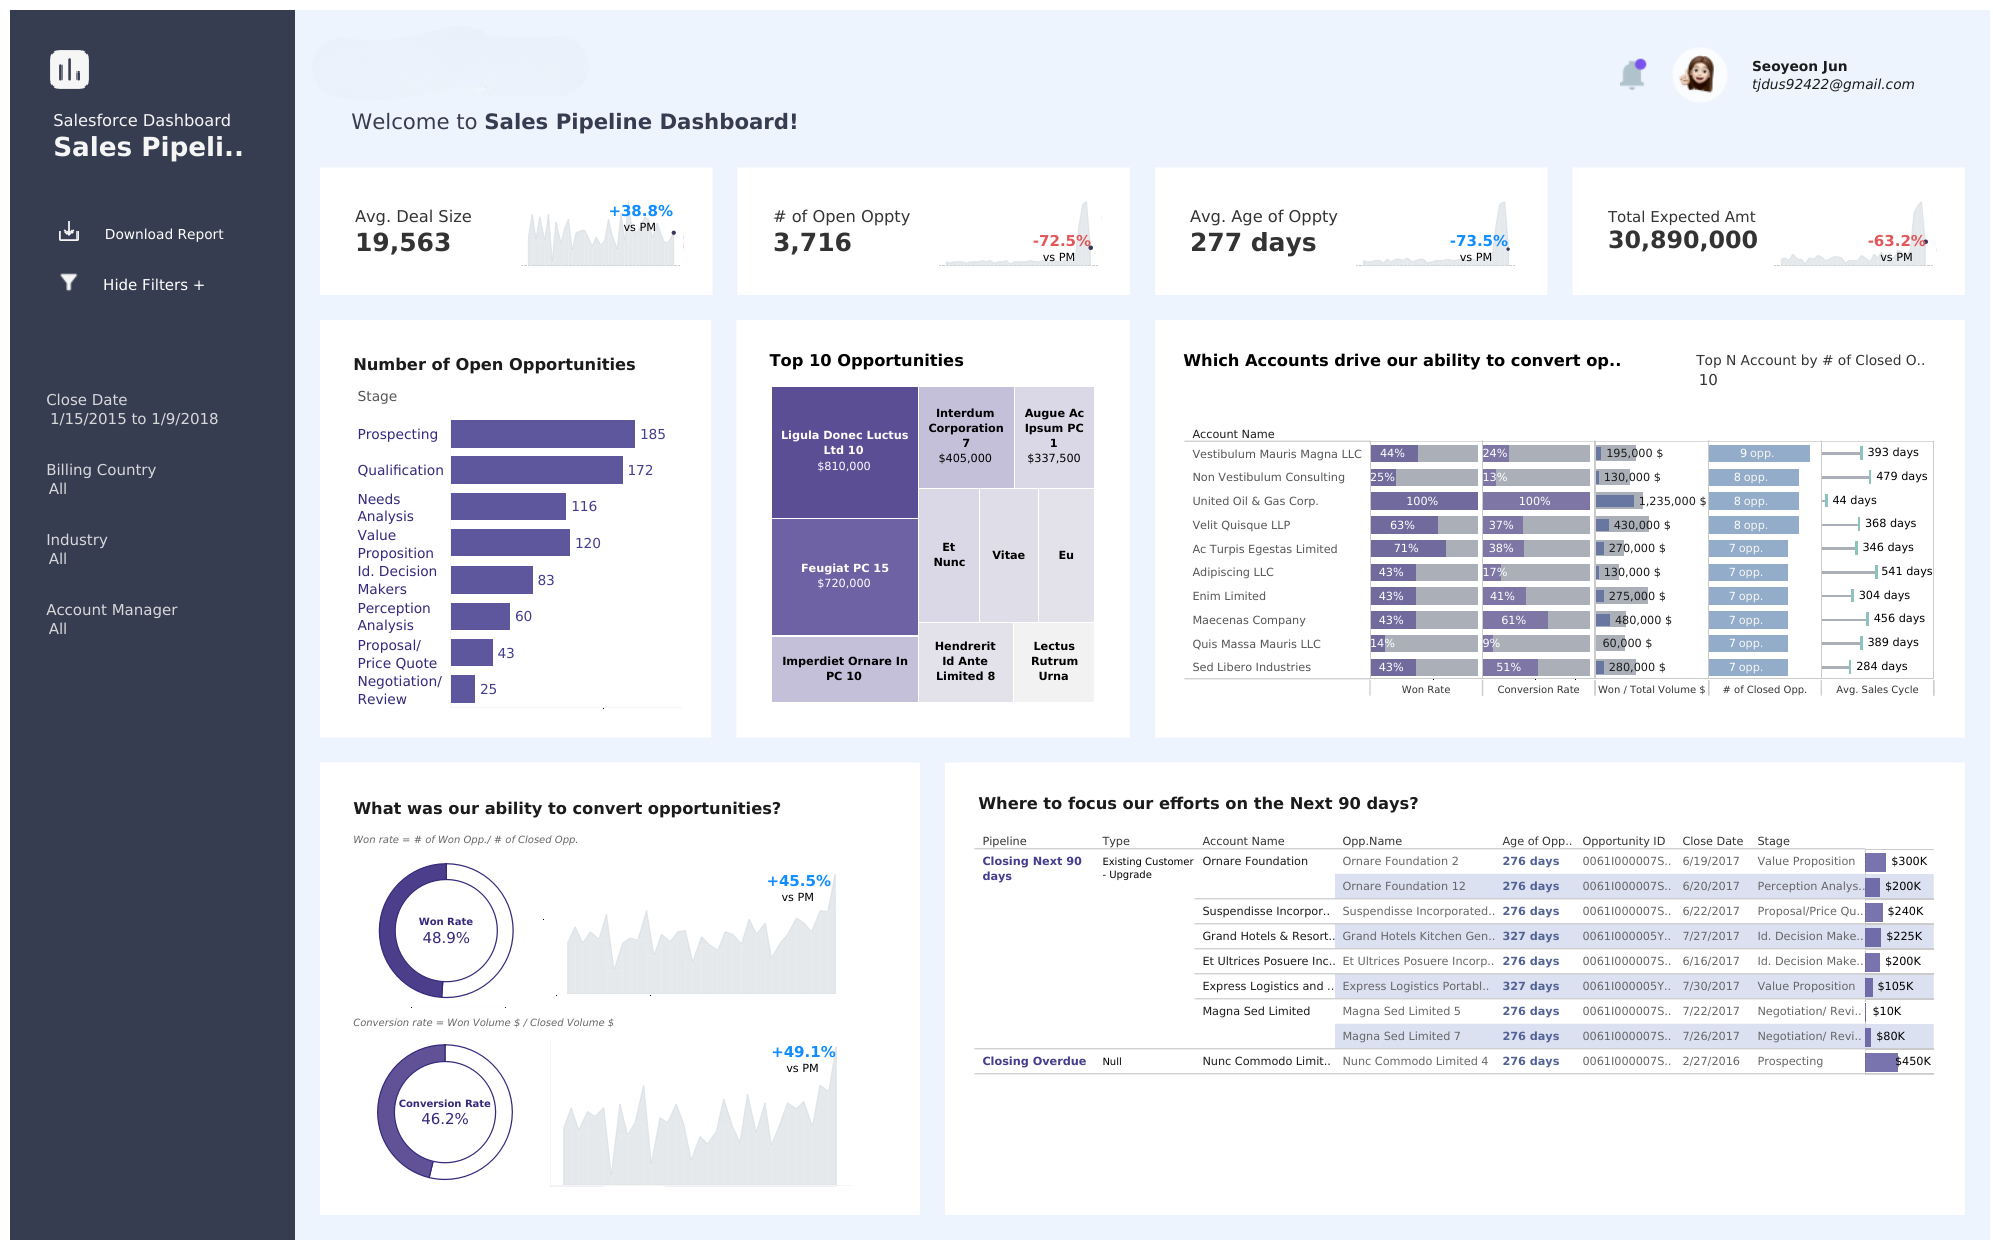Collapse filters using Hide Filters +
Viewport: 1999px width, 1249px height.
pos(152,284)
